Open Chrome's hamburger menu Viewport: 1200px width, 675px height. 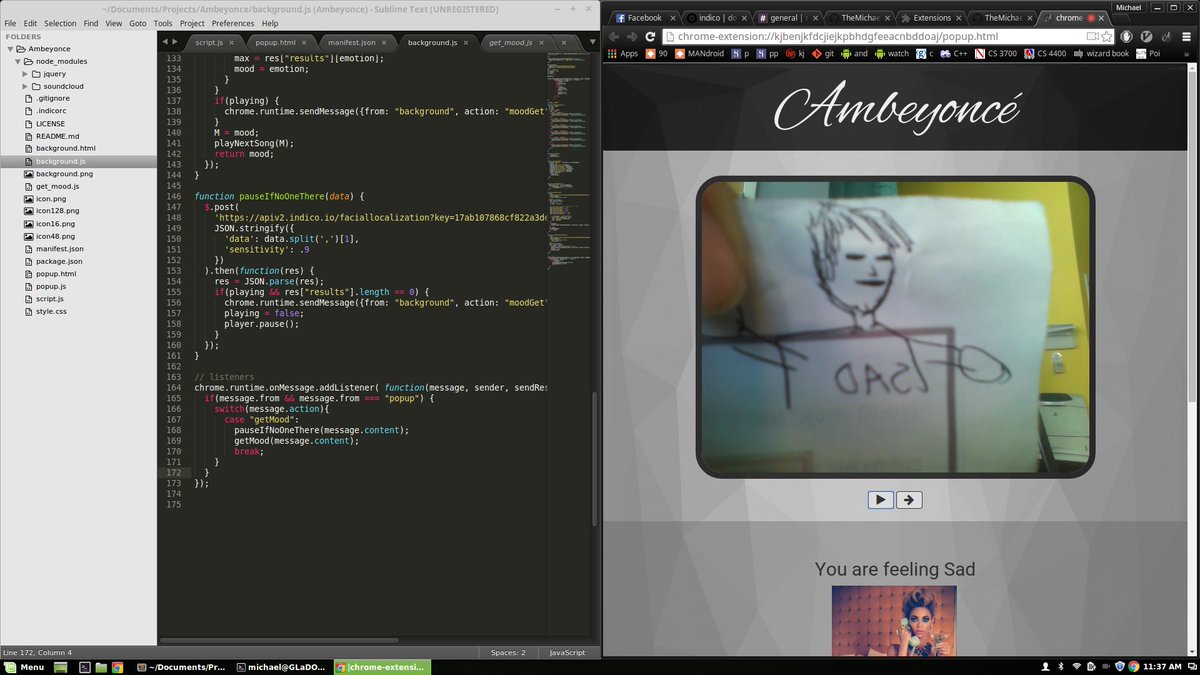1187,36
